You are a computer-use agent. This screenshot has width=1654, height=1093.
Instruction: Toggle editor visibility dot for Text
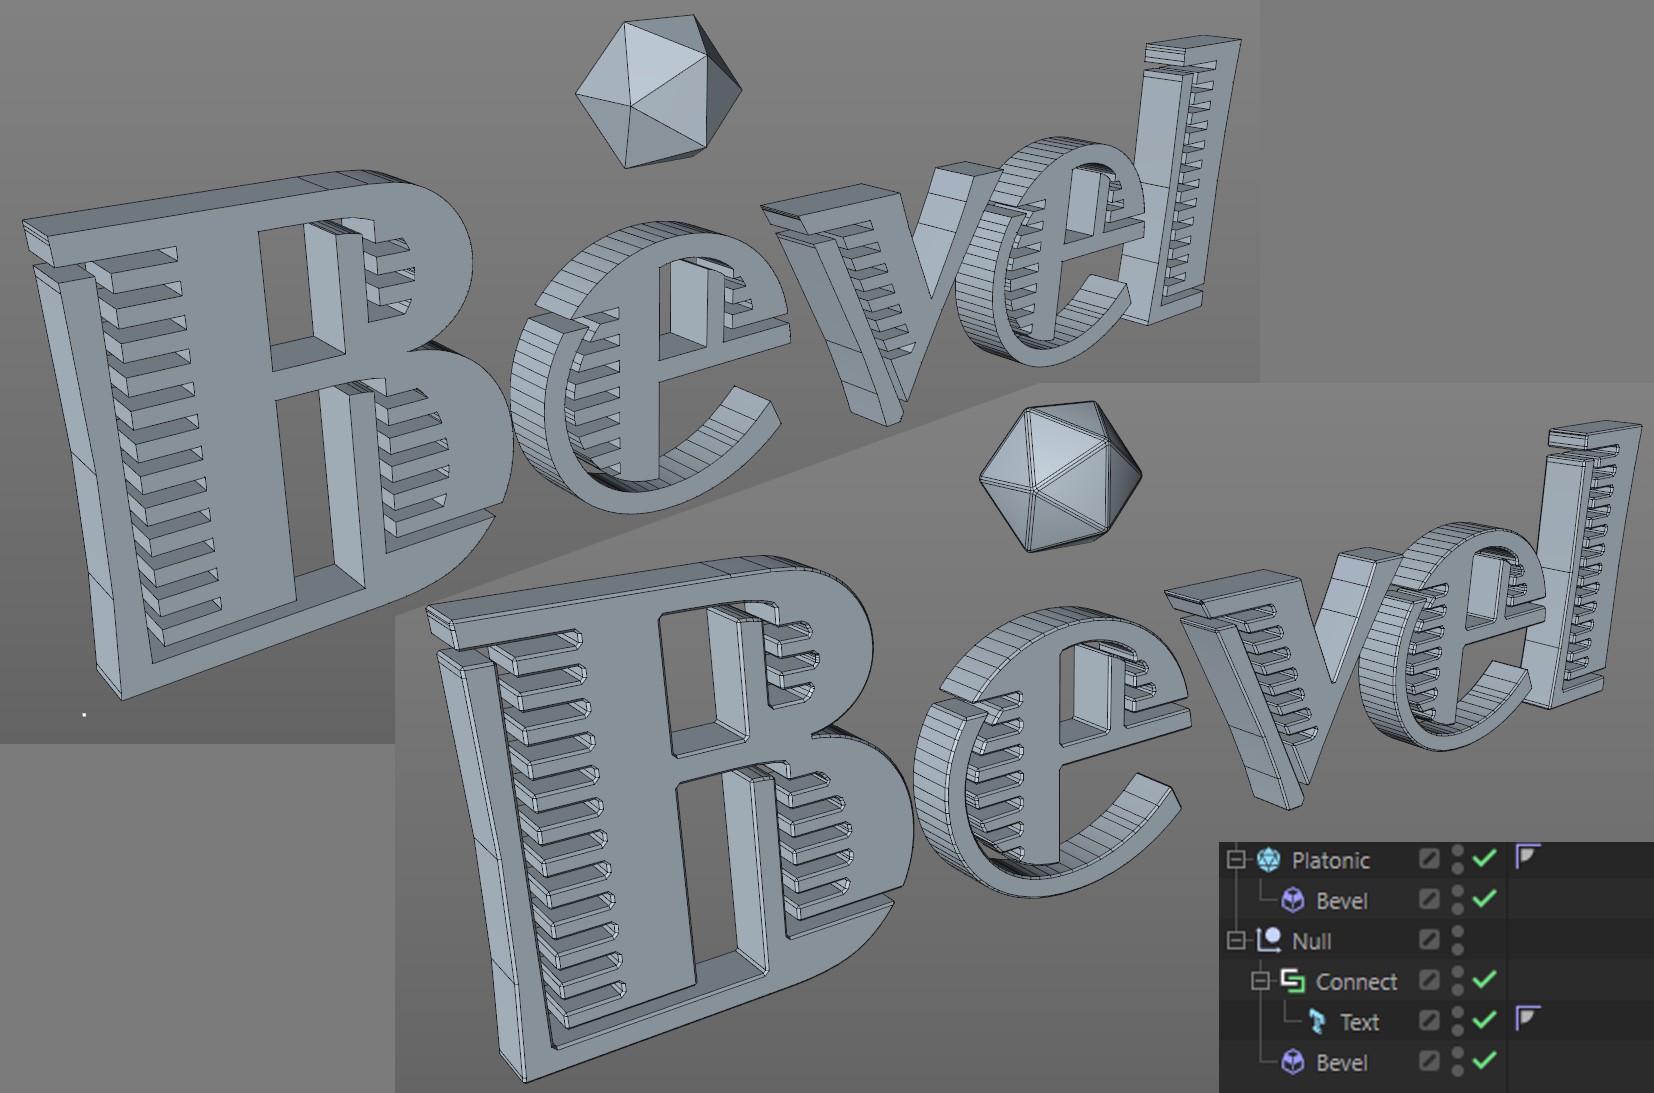[1458, 1013]
